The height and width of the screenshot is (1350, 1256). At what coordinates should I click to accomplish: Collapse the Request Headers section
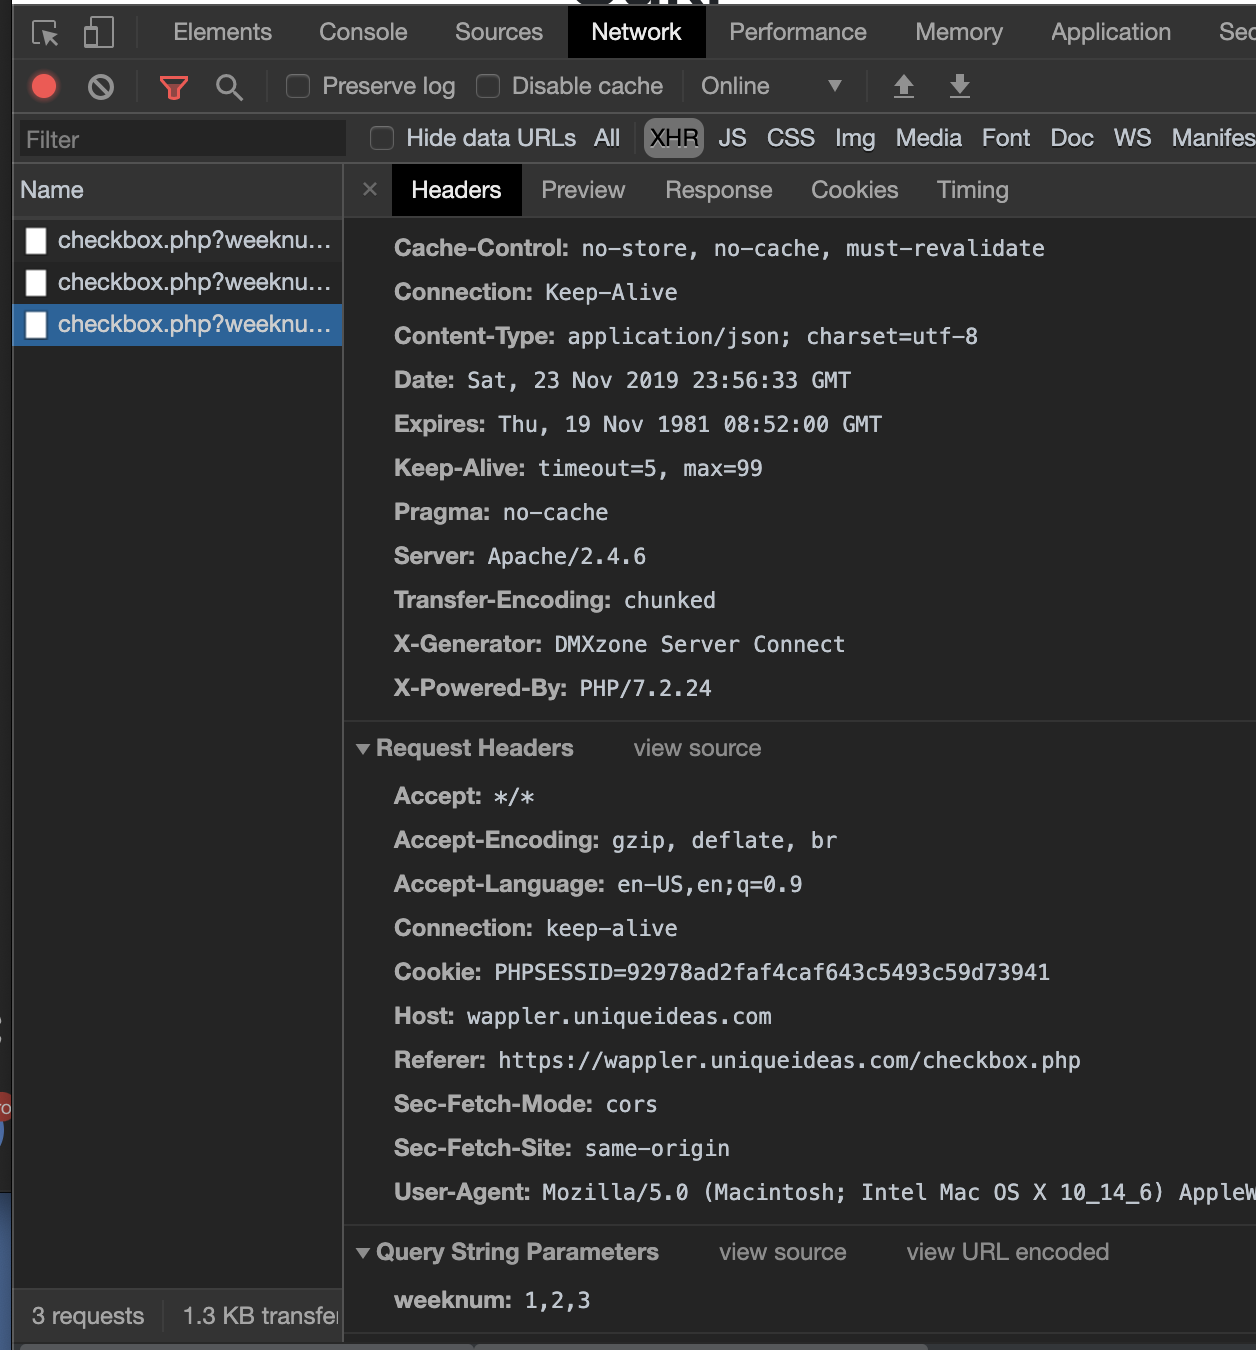[363, 749]
